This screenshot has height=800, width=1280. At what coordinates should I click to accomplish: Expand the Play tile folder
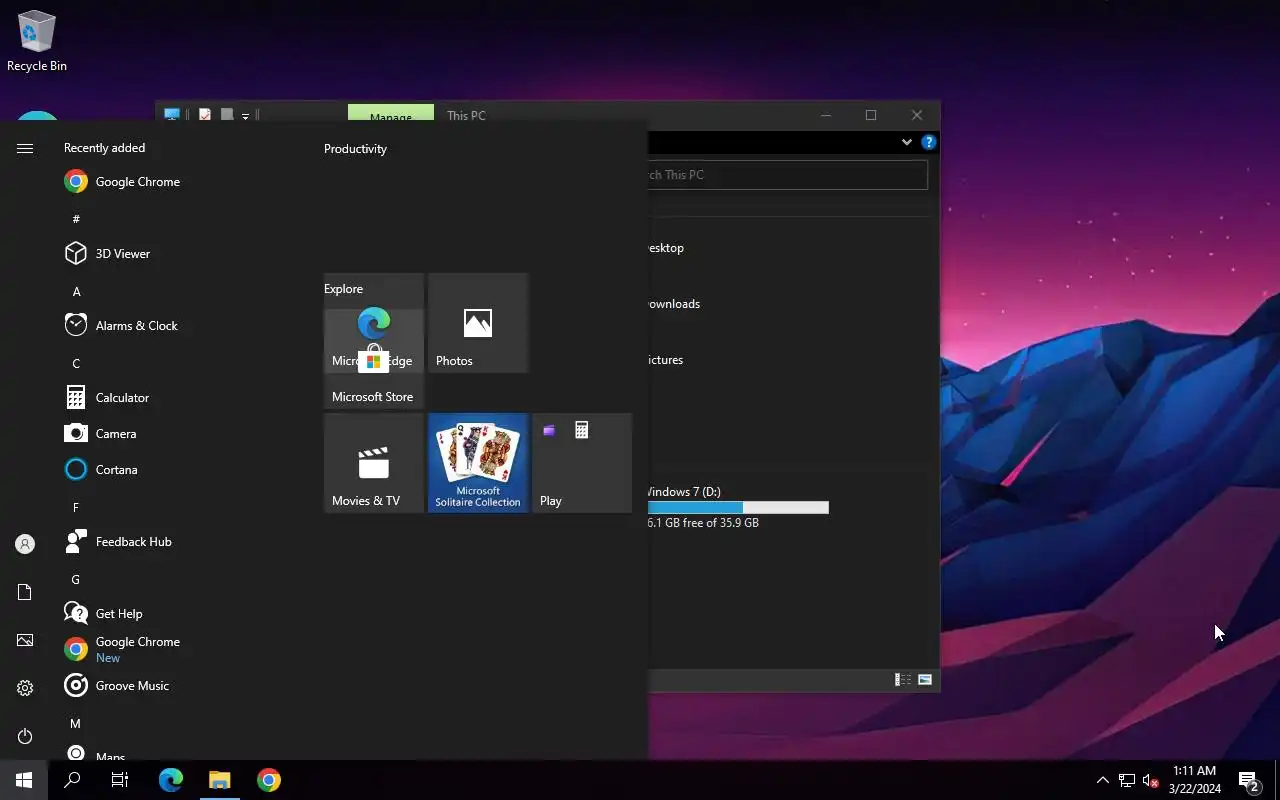coord(582,463)
